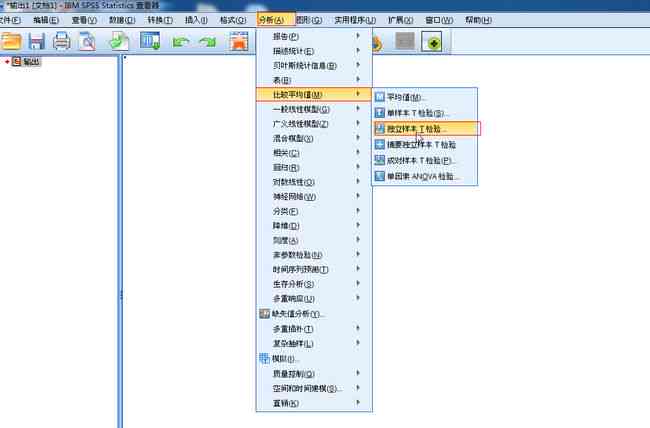Viewport: 650px width, 428px height.
Task: Open the 编辑(E) menu
Action: tap(46, 20)
